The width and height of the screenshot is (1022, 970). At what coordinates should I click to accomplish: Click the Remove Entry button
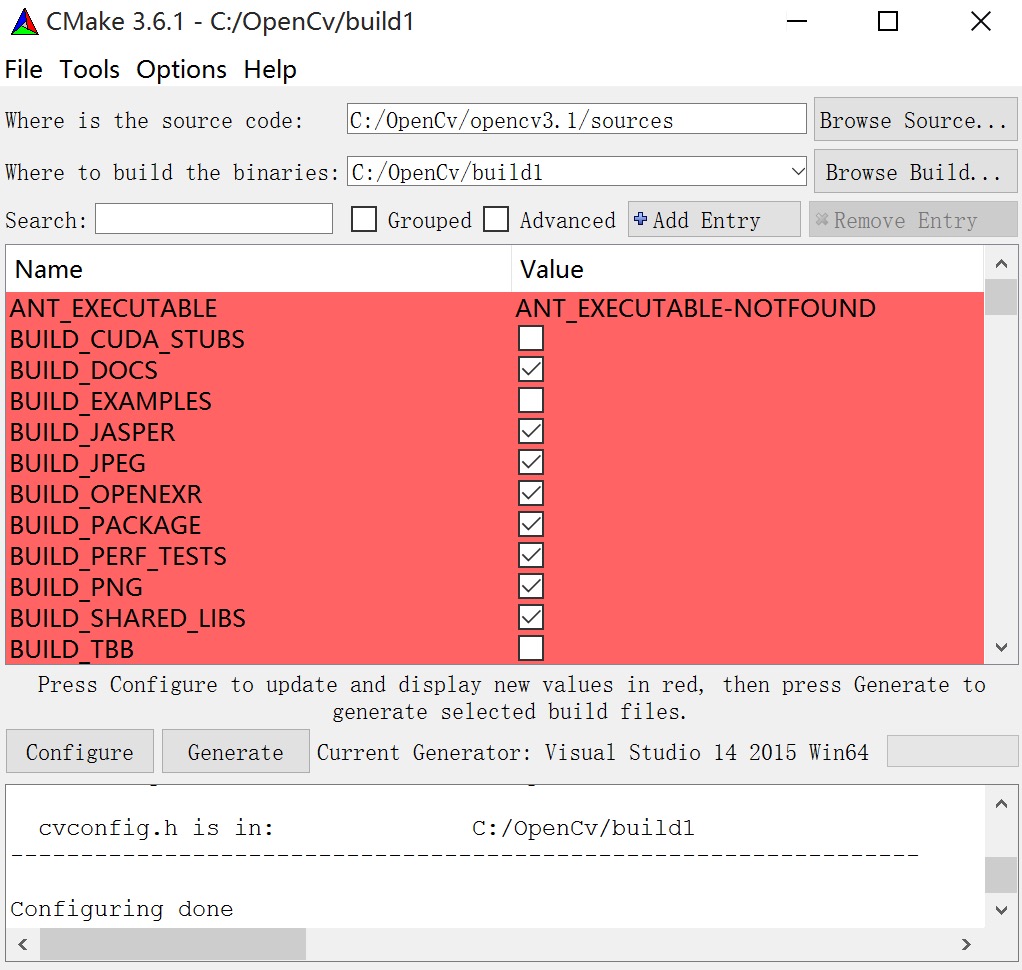(912, 219)
